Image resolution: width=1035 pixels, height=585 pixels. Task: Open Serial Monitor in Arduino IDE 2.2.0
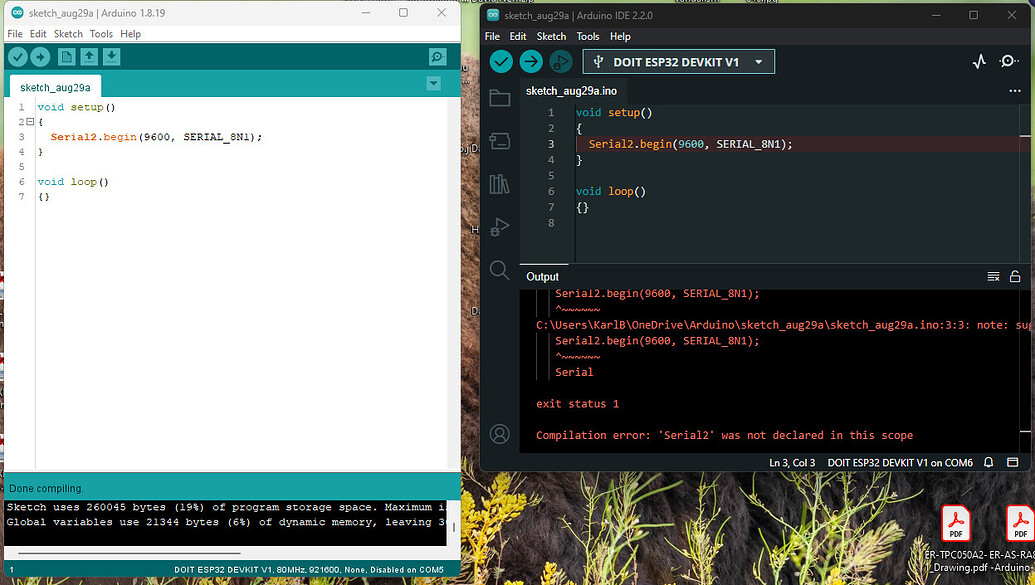(1009, 61)
